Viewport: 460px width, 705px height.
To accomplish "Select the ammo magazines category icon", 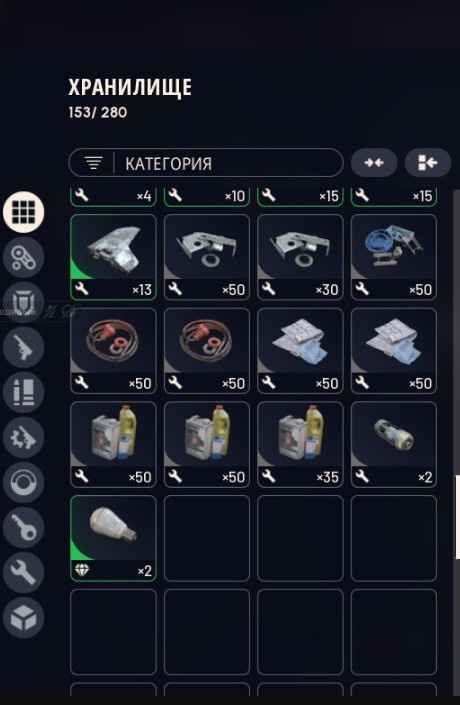I will click(x=23, y=392).
